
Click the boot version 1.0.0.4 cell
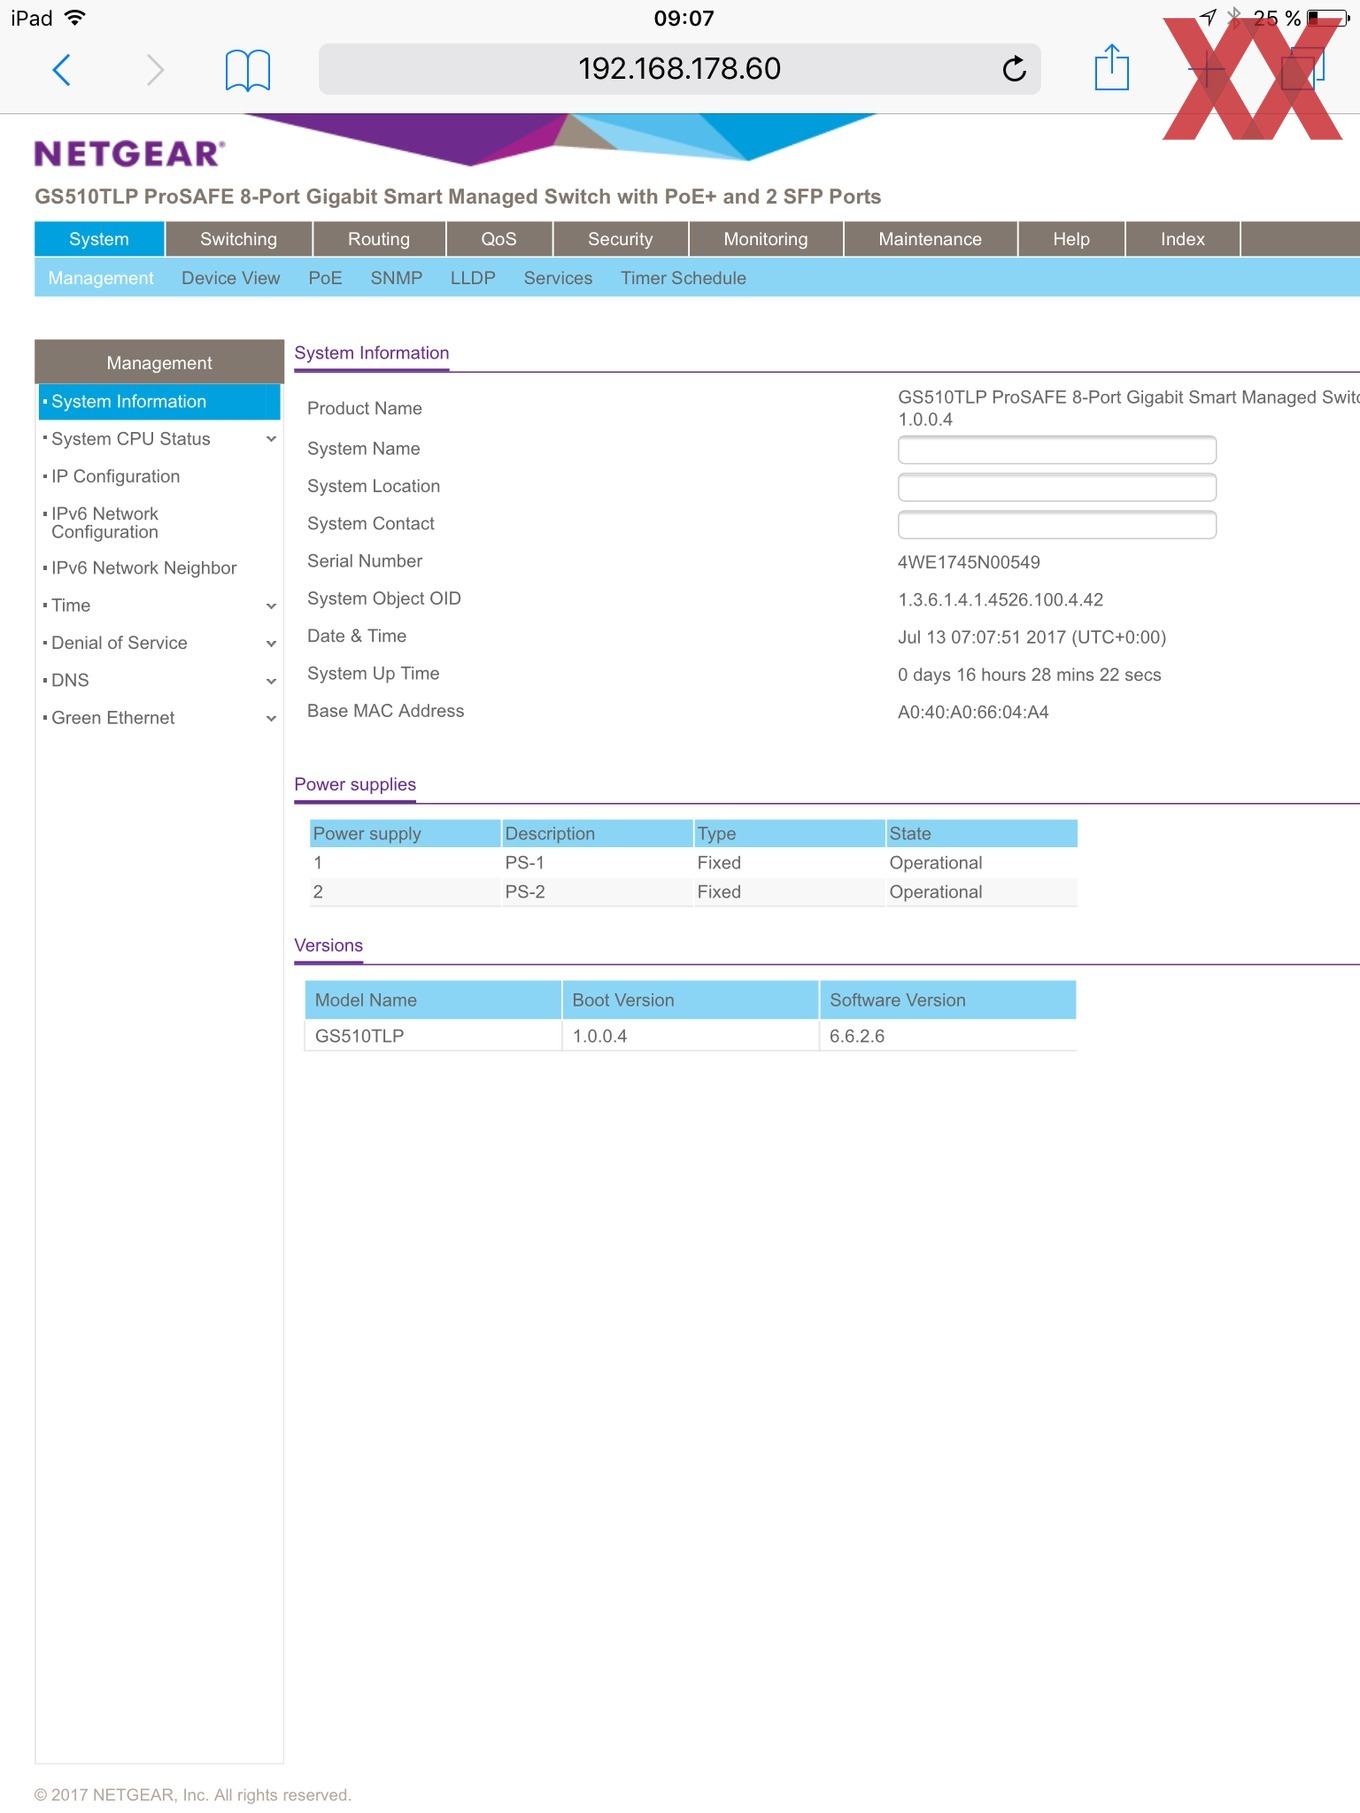690,1036
